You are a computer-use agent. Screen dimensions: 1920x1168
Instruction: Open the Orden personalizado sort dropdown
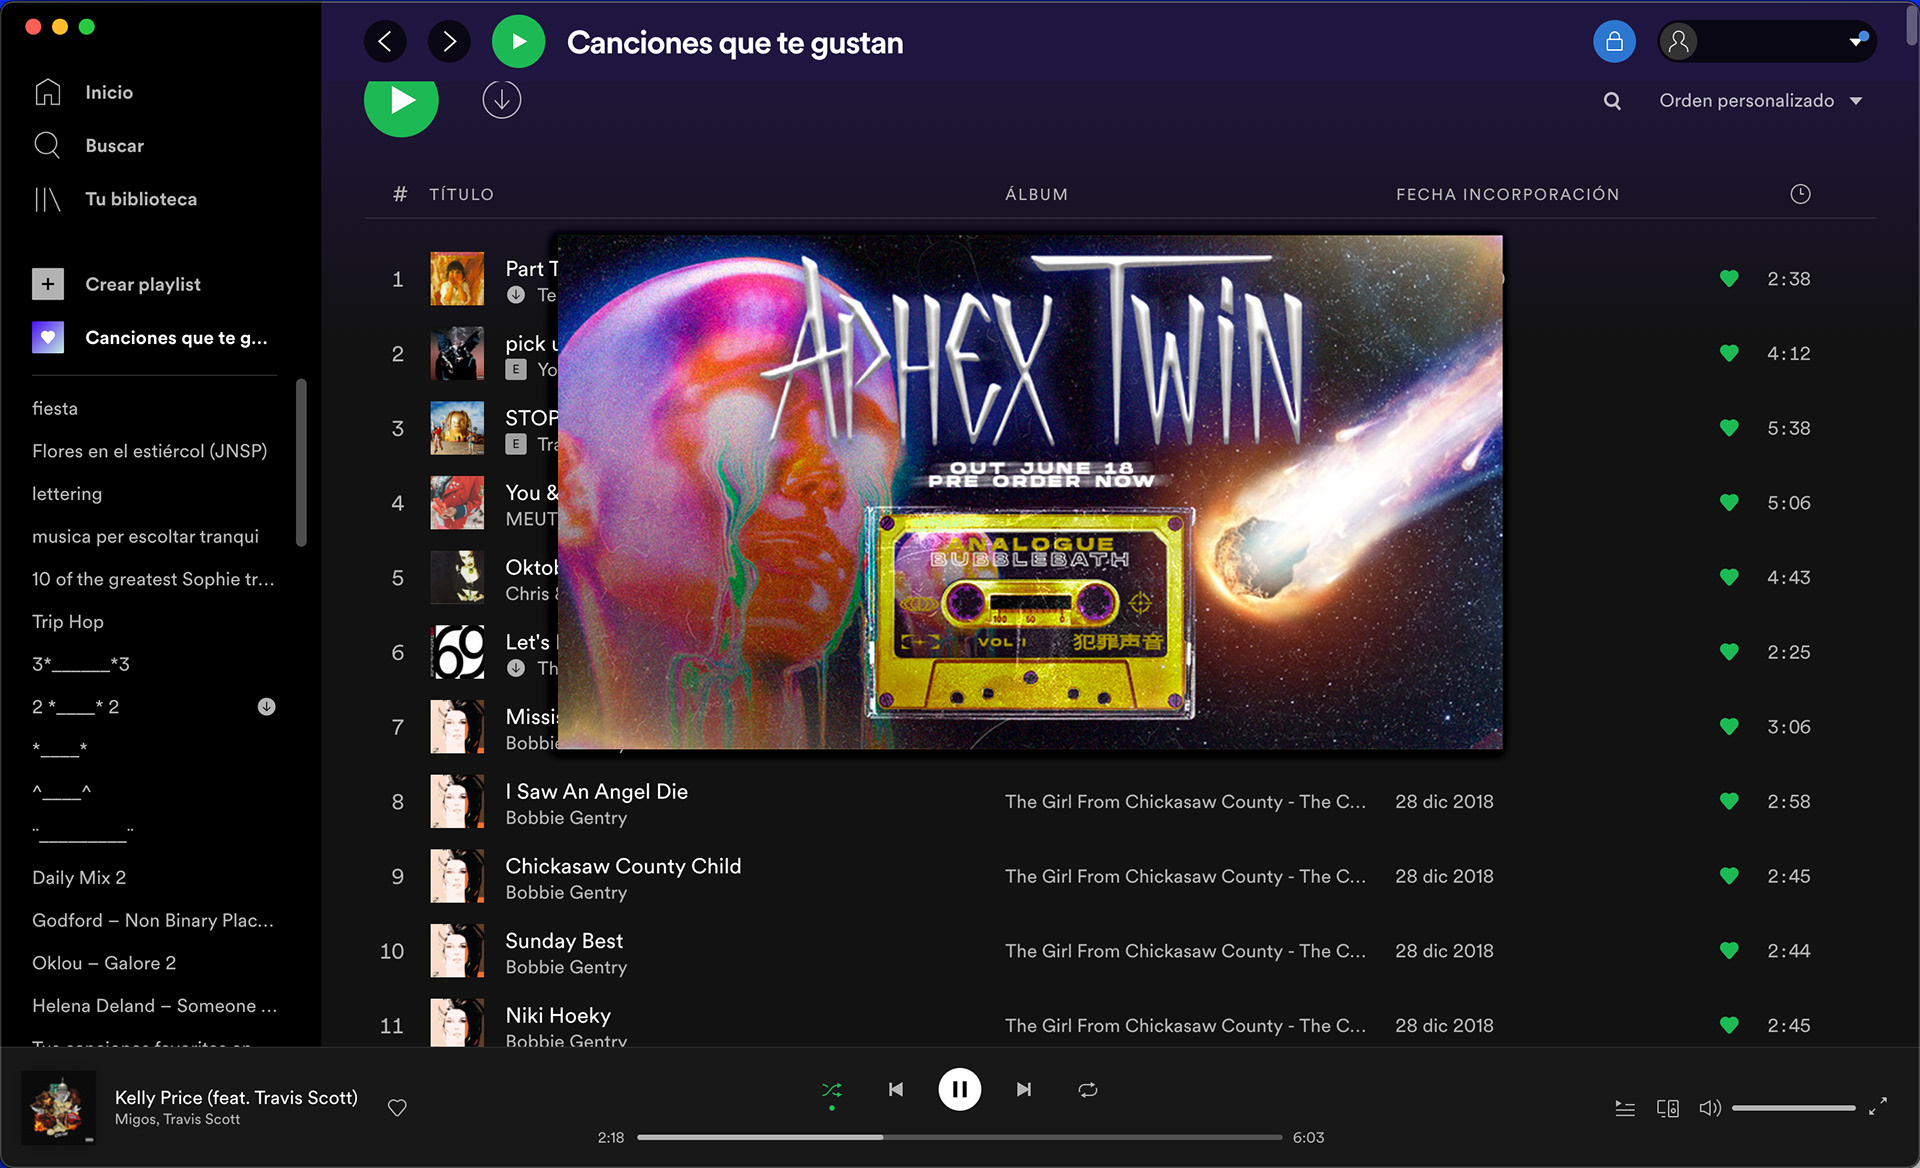pos(1761,101)
